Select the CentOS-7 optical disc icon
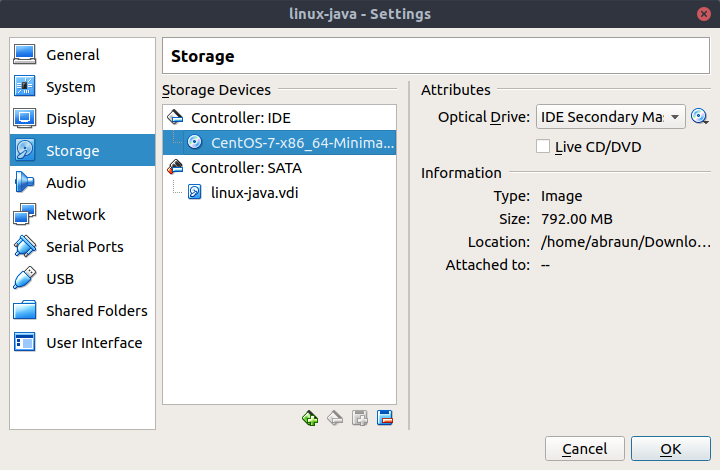The image size is (720, 470). [x=195, y=142]
